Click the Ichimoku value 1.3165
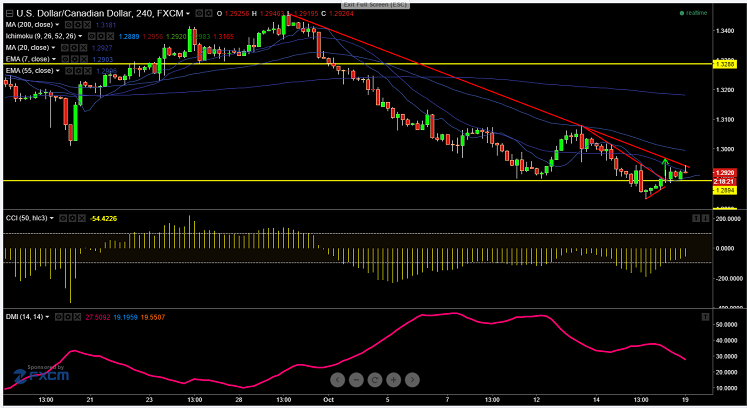This screenshot has height=408, width=747. 223,36
